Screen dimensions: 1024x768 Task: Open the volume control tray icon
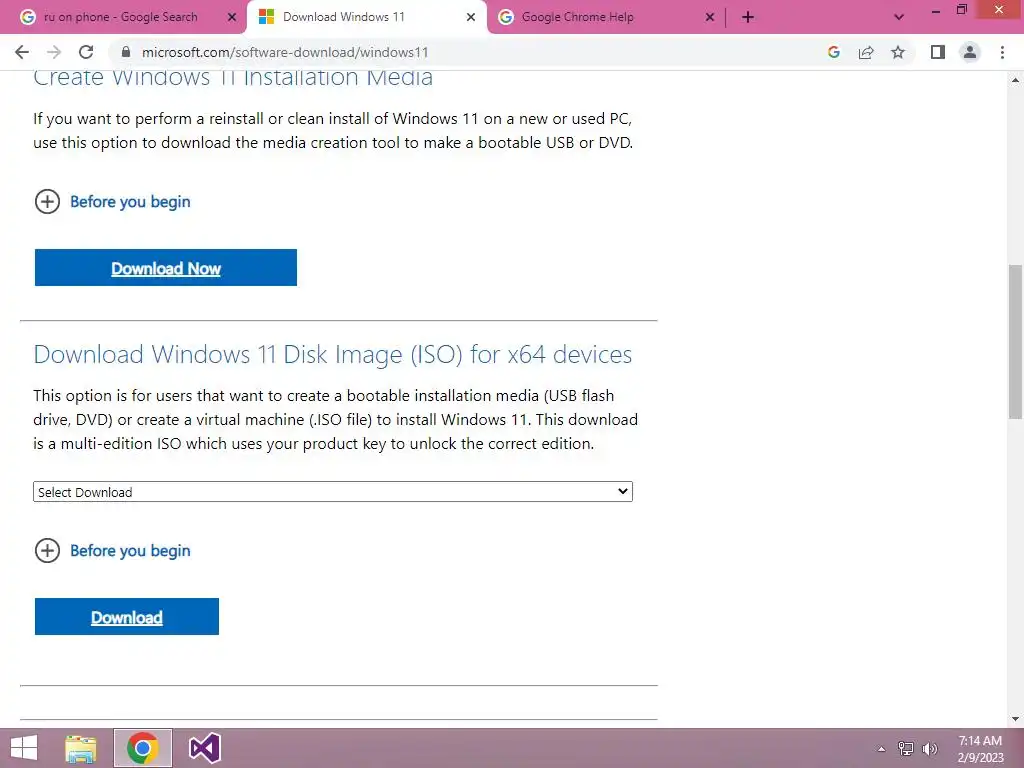(930, 749)
